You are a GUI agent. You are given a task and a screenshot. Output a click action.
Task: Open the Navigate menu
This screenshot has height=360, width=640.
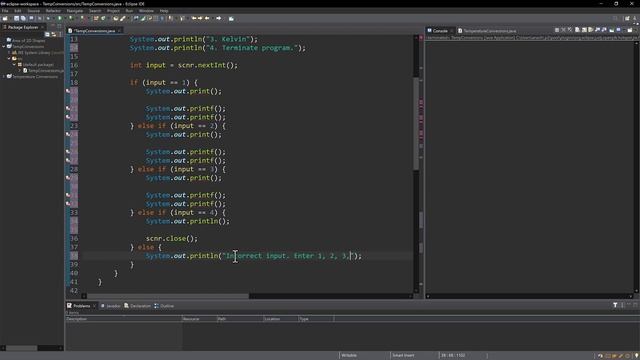[x=75, y=11]
